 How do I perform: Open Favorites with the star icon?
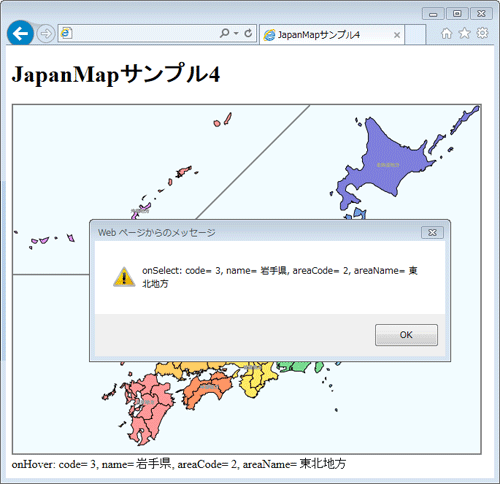(x=464, y=33)
